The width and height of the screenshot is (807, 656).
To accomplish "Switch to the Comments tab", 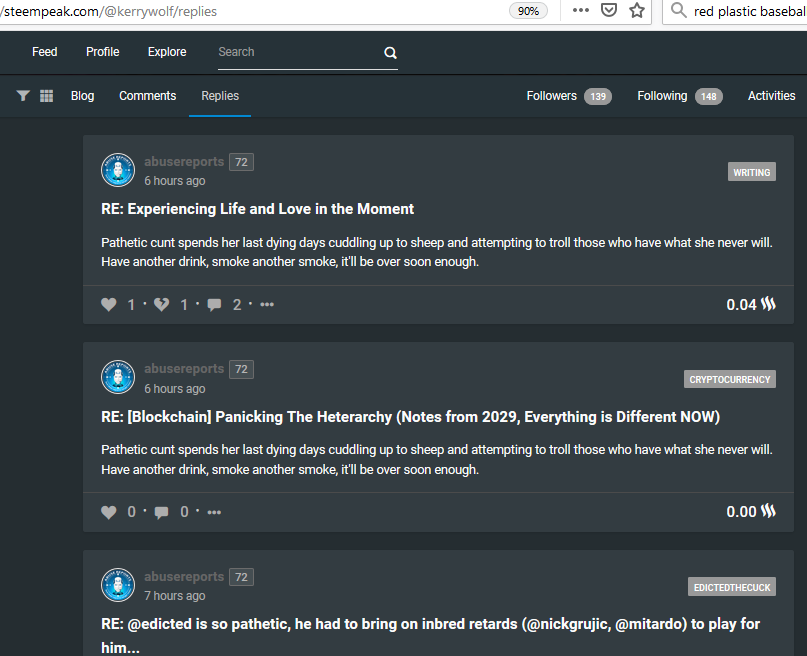I will click(148, 96).
